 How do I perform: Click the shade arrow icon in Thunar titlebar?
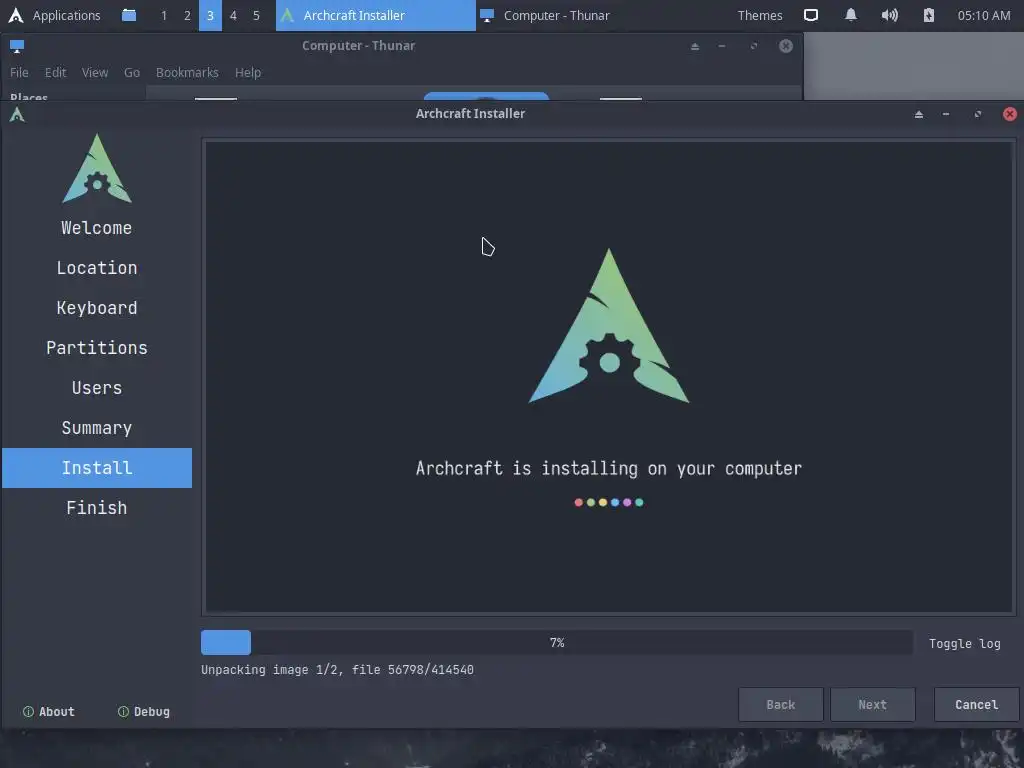click(695, 46)
